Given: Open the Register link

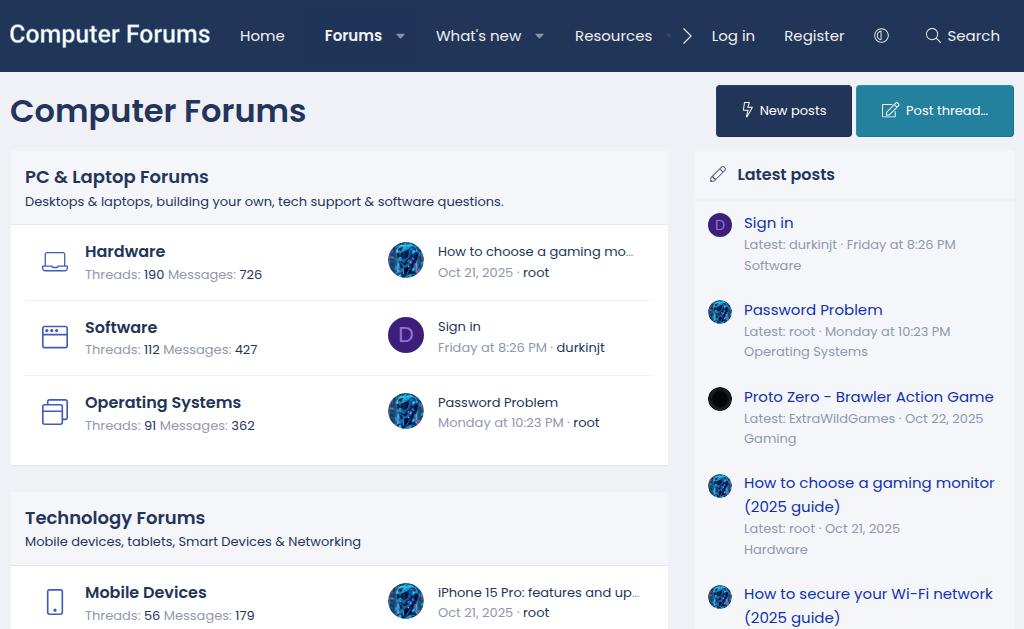Looking at the screenshot, I should click(x=814, y=36).
